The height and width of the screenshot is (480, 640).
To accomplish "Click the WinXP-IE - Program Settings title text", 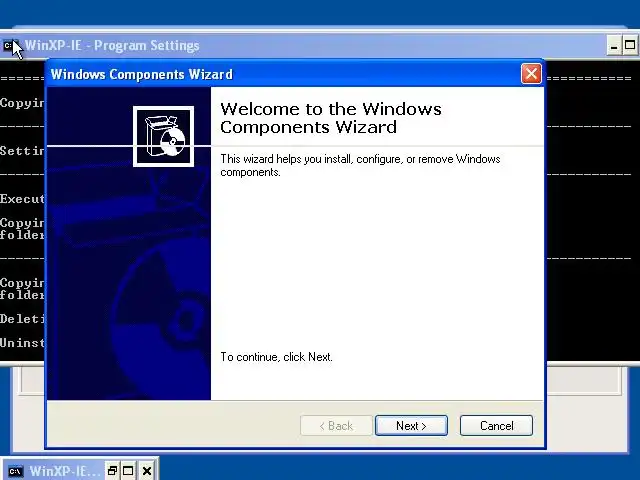I will pos(112,45).
